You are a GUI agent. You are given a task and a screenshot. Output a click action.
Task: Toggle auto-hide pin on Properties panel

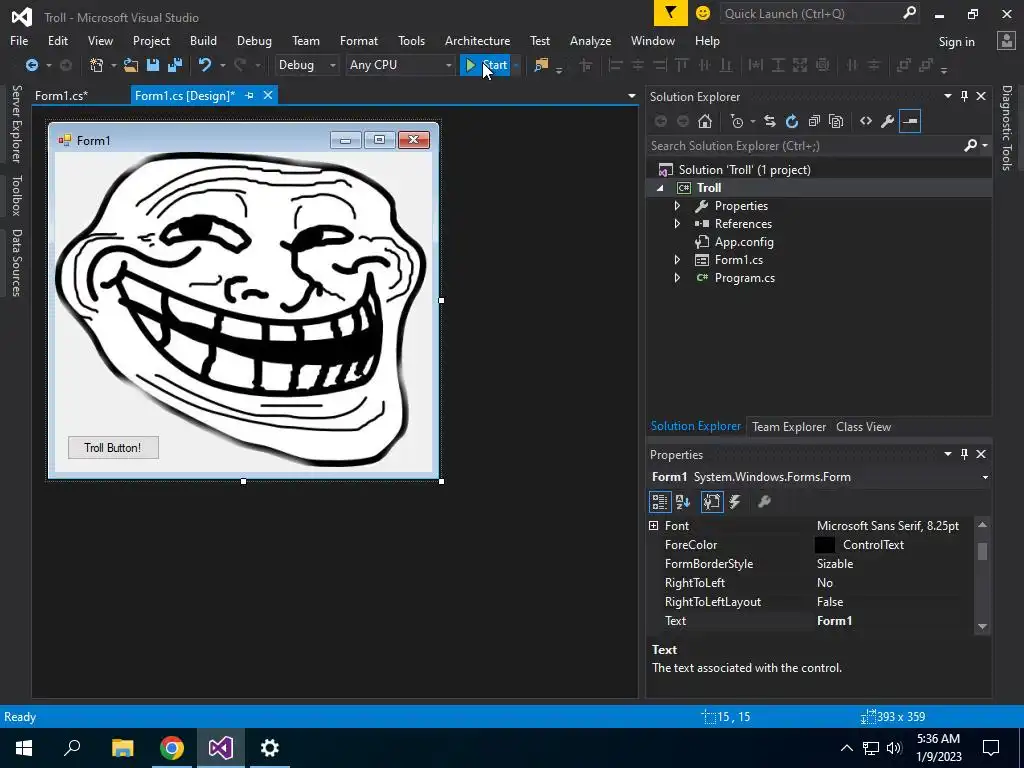click(965, 454)
